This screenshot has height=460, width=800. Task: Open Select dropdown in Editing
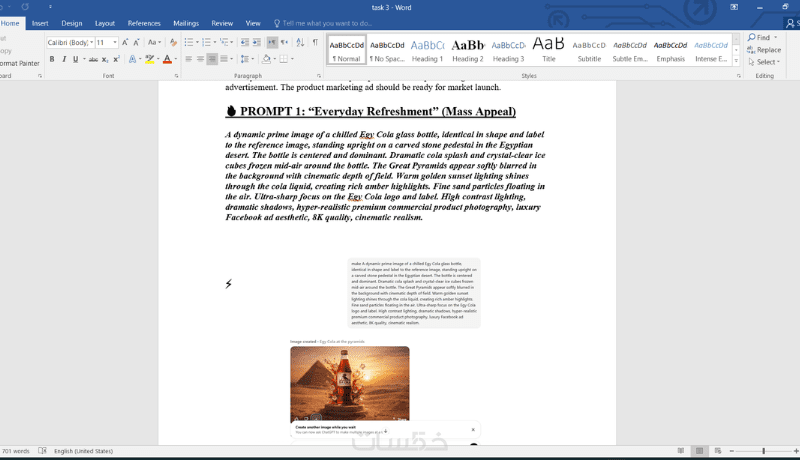(764, 62)
